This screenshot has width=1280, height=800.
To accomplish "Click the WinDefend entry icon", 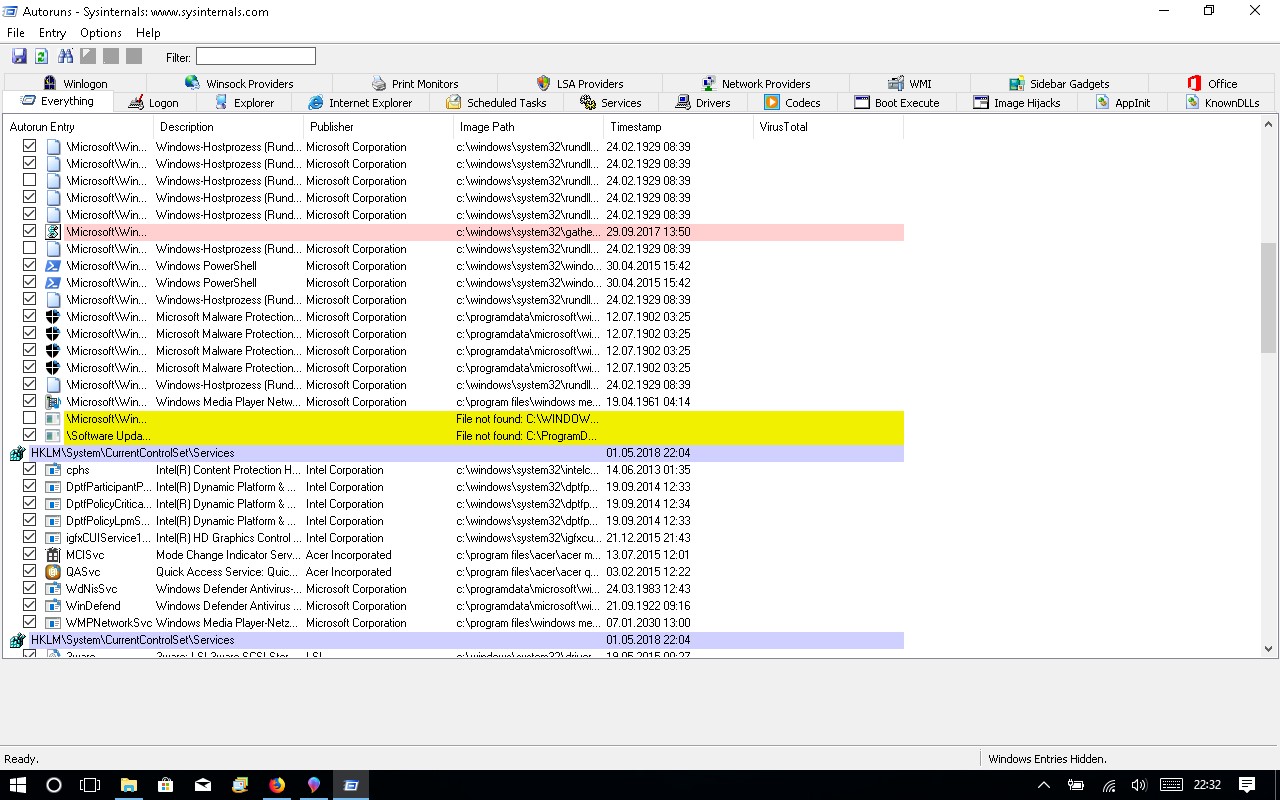I will point(54,606).
